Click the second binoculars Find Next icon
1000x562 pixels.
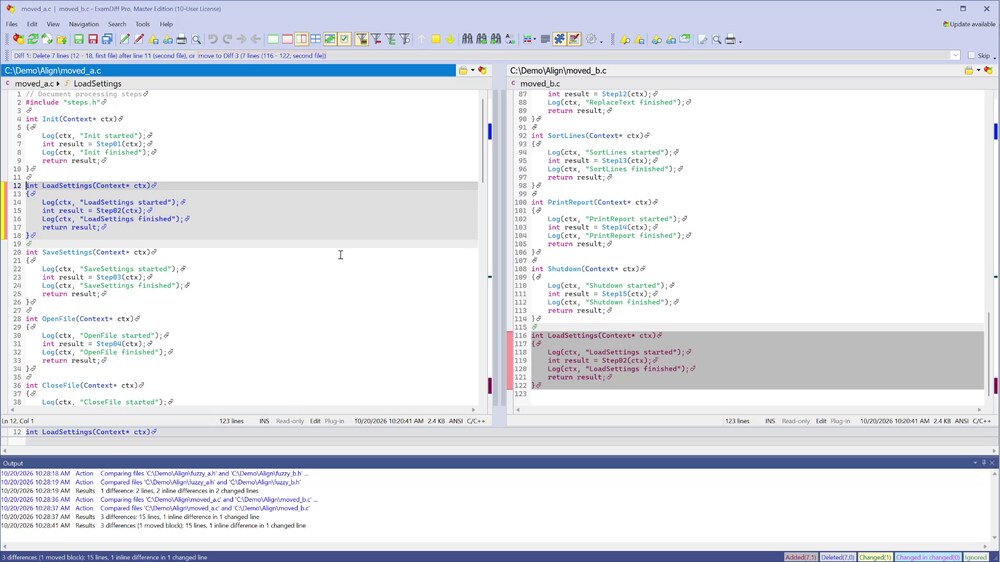click(482, 40)
